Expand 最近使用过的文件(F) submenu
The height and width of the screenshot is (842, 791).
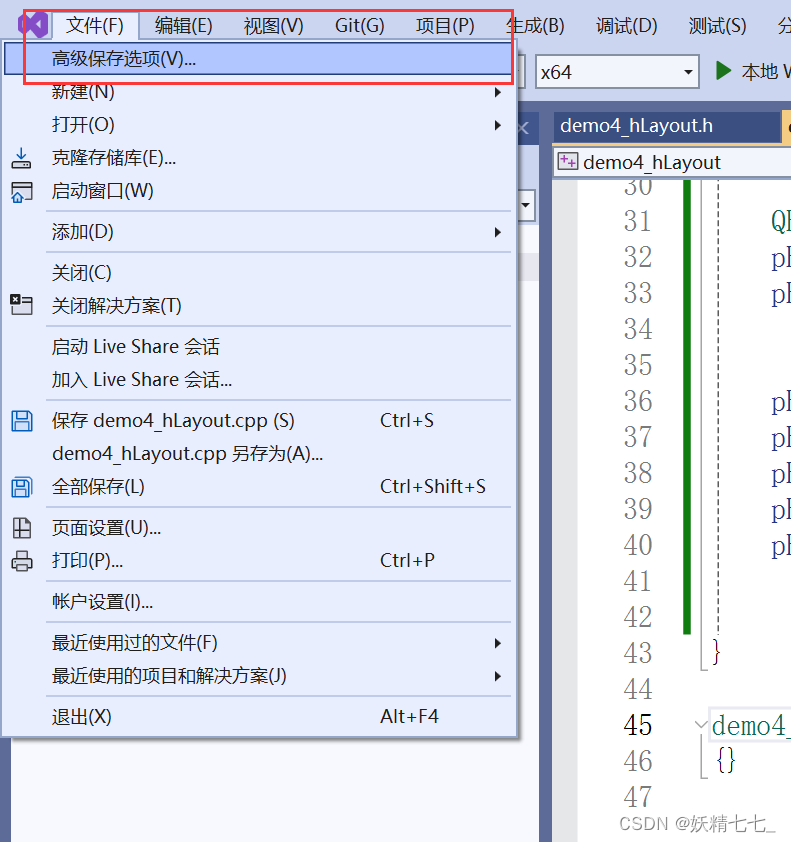click(x=258, y=643)
